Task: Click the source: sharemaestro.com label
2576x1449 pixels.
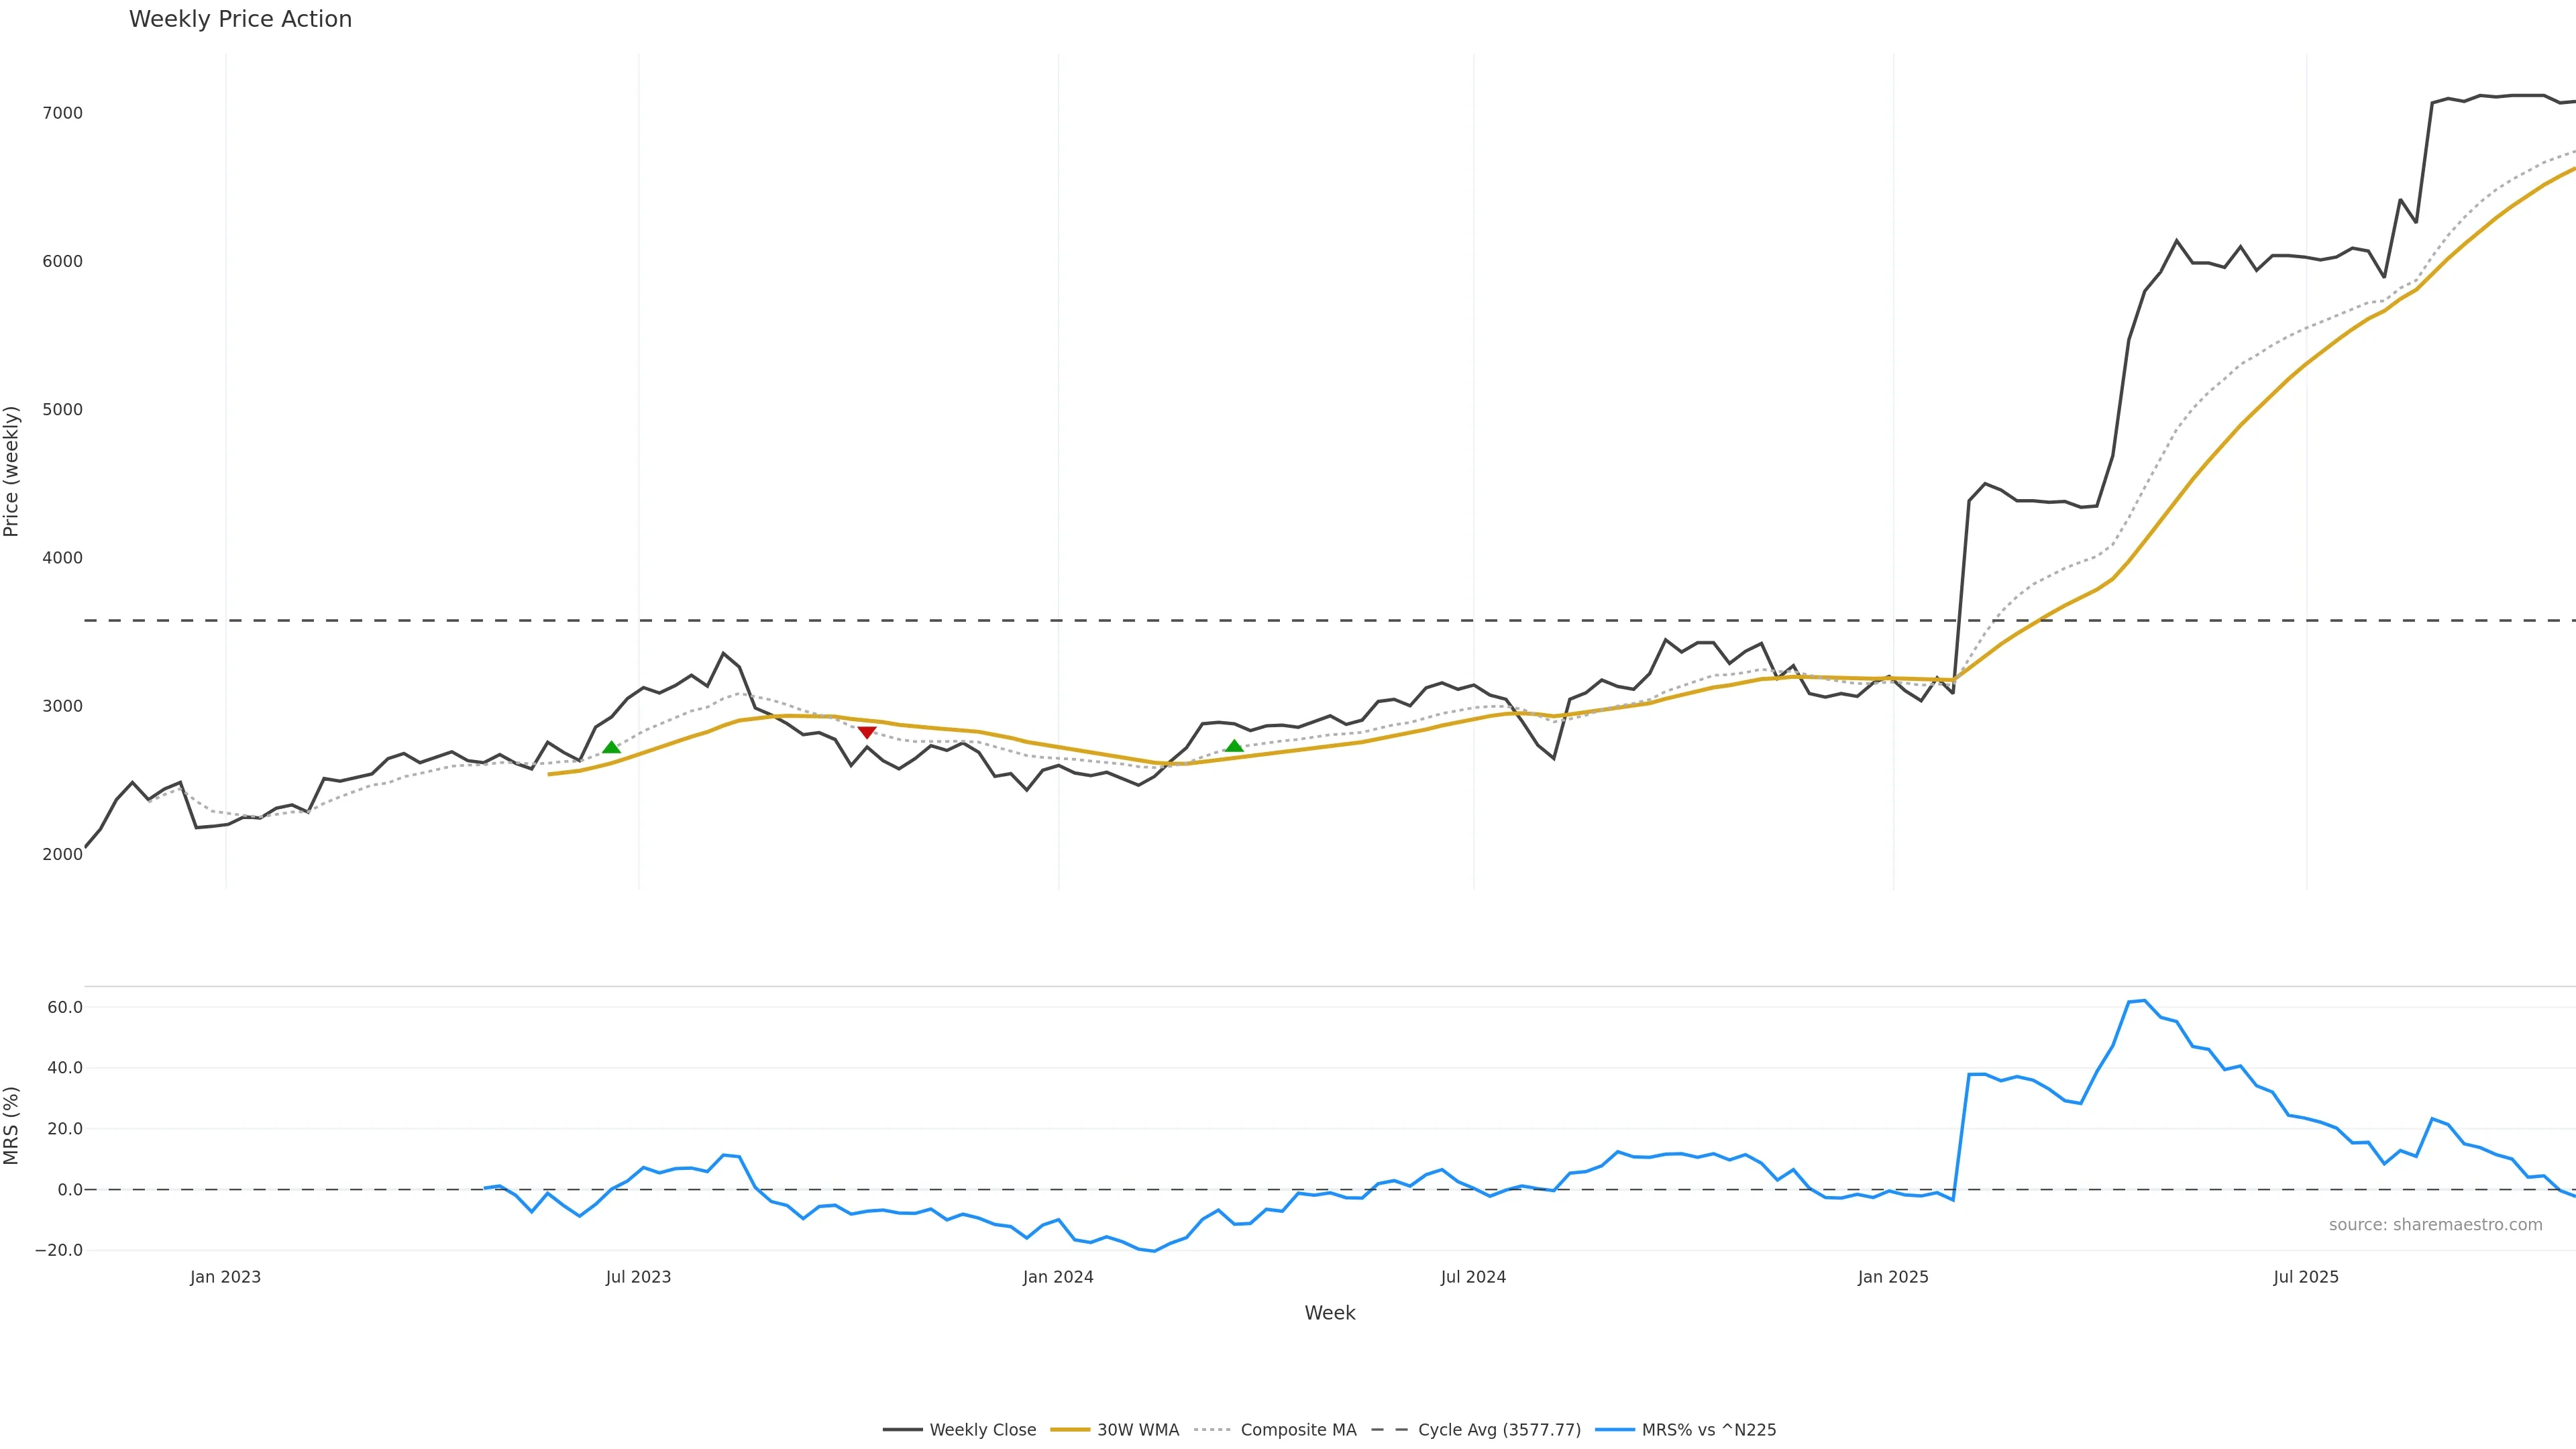Action: [2435, 1225]
